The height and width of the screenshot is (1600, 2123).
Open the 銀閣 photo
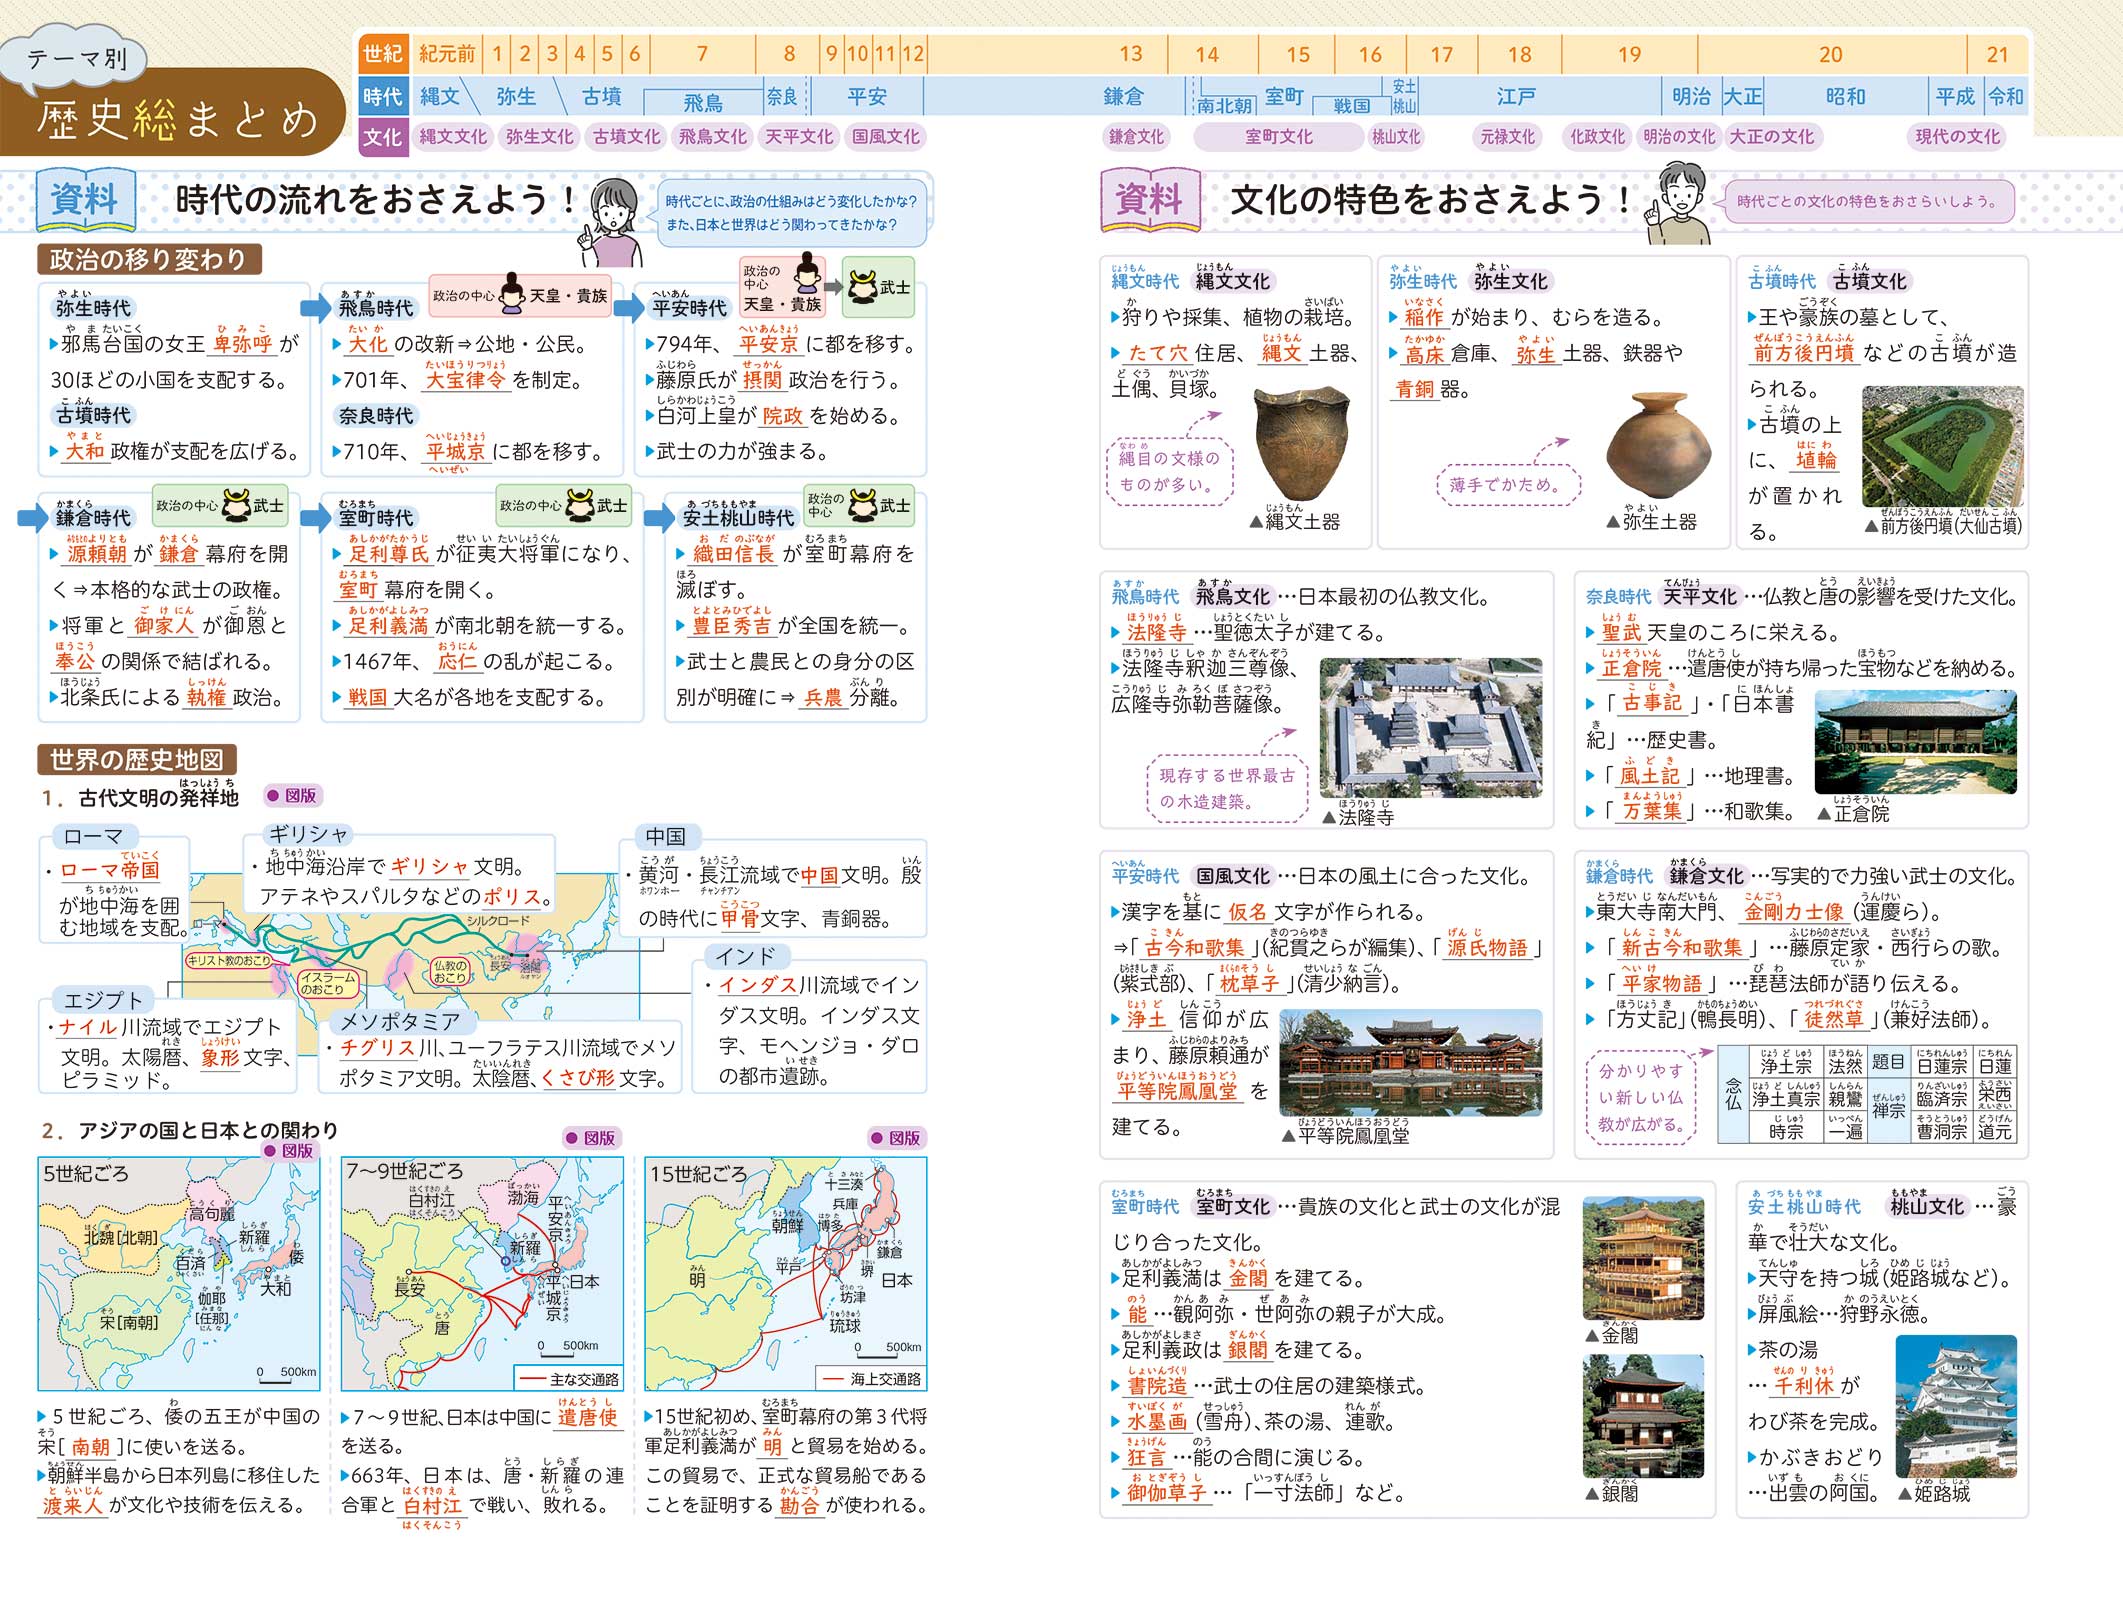(x=1644, y=1417)
